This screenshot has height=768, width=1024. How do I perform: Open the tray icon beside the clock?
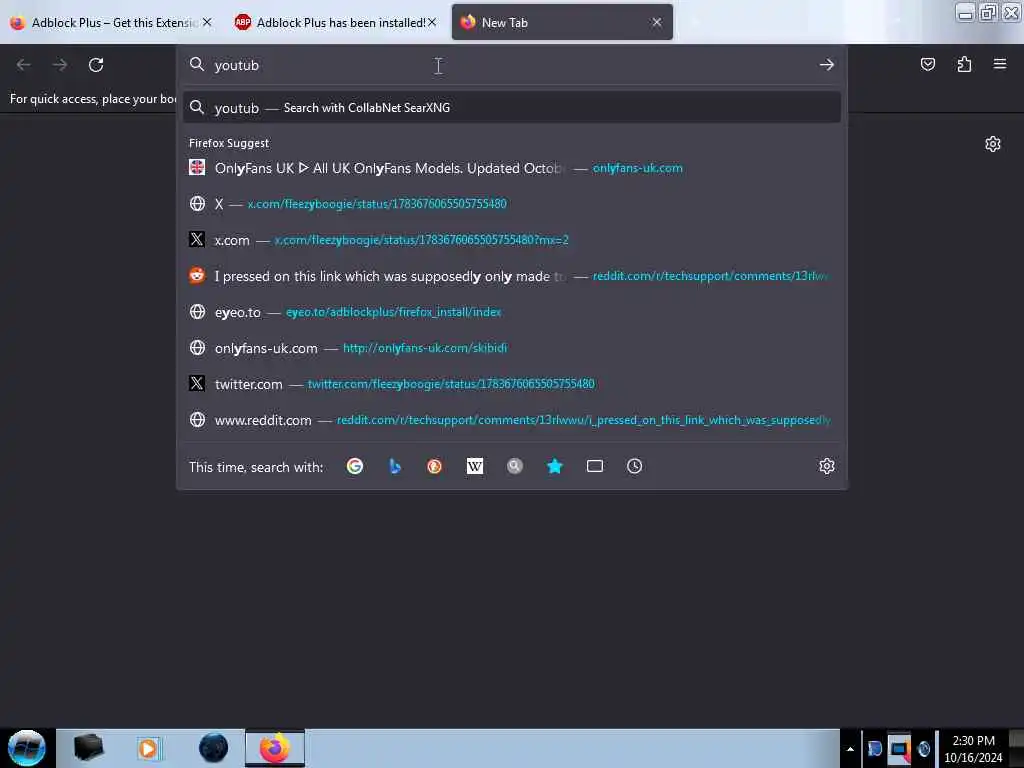pos(923,749)
